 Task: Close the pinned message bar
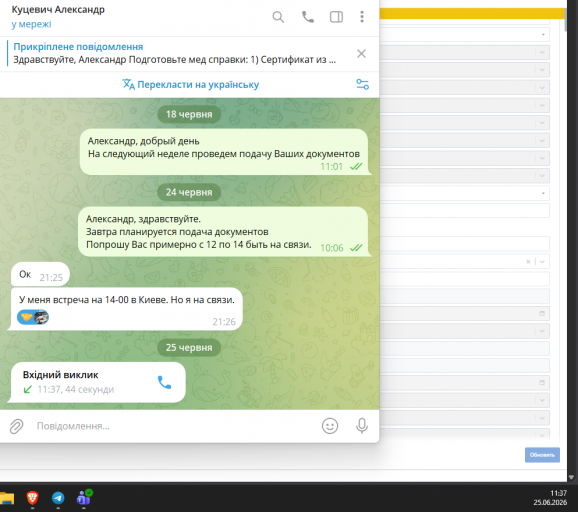tap(361, 53)
